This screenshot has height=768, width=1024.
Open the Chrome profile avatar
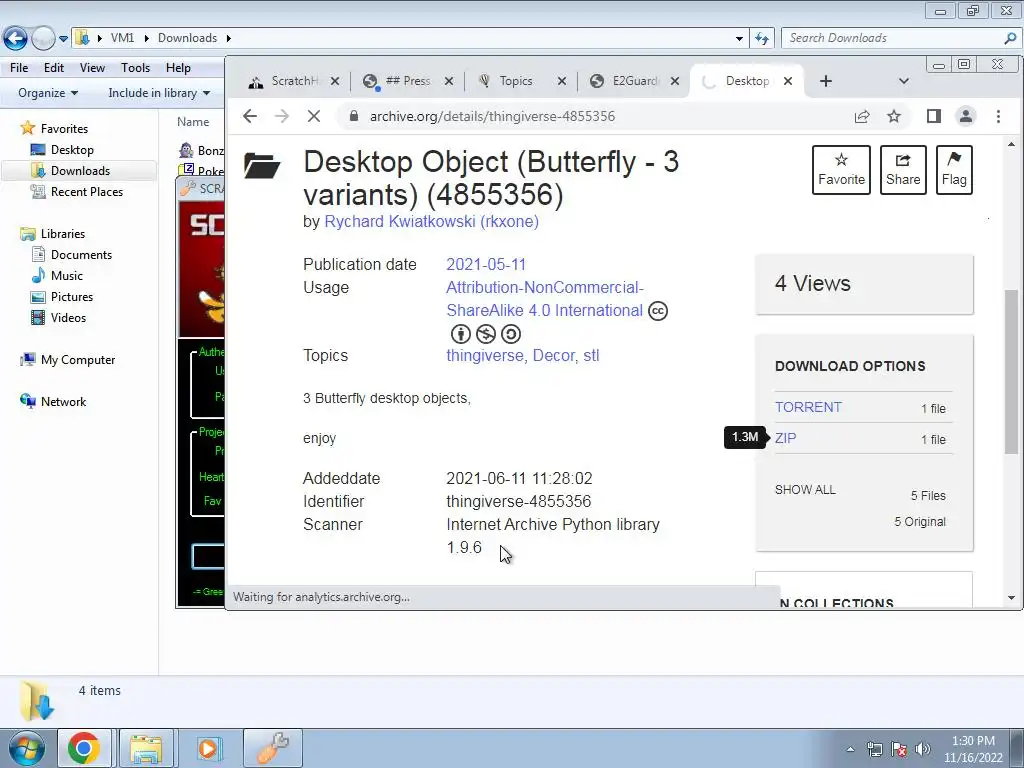(966, 116)
